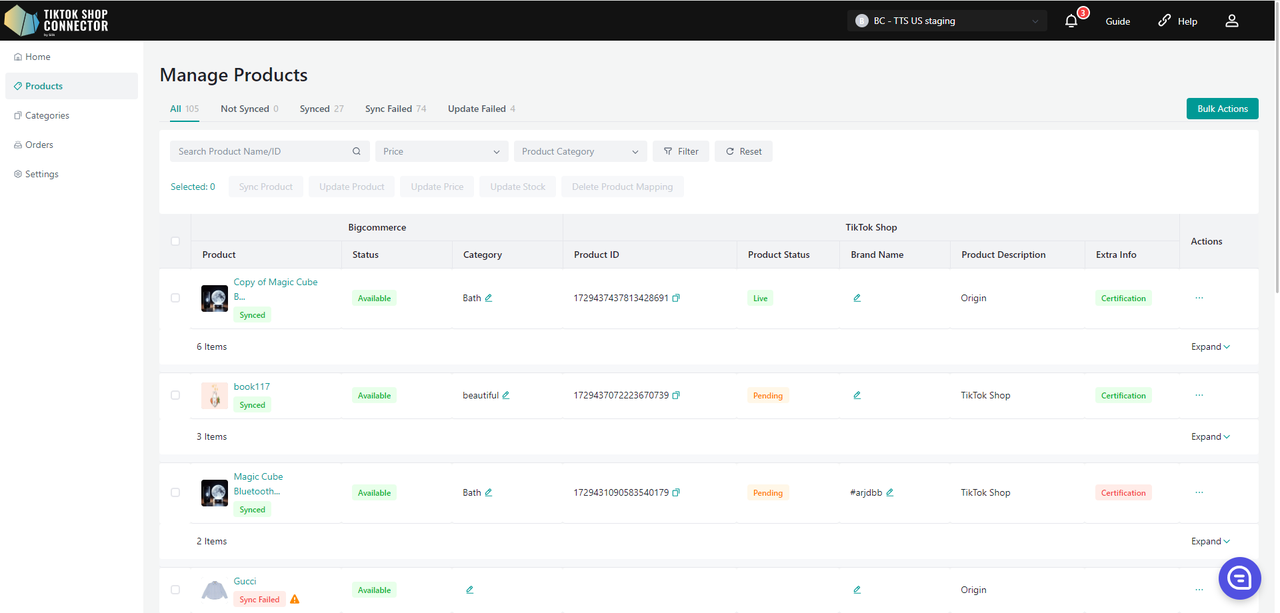Go to Home in the sidebar
The image size is (1280, 613).
[71, 57]
